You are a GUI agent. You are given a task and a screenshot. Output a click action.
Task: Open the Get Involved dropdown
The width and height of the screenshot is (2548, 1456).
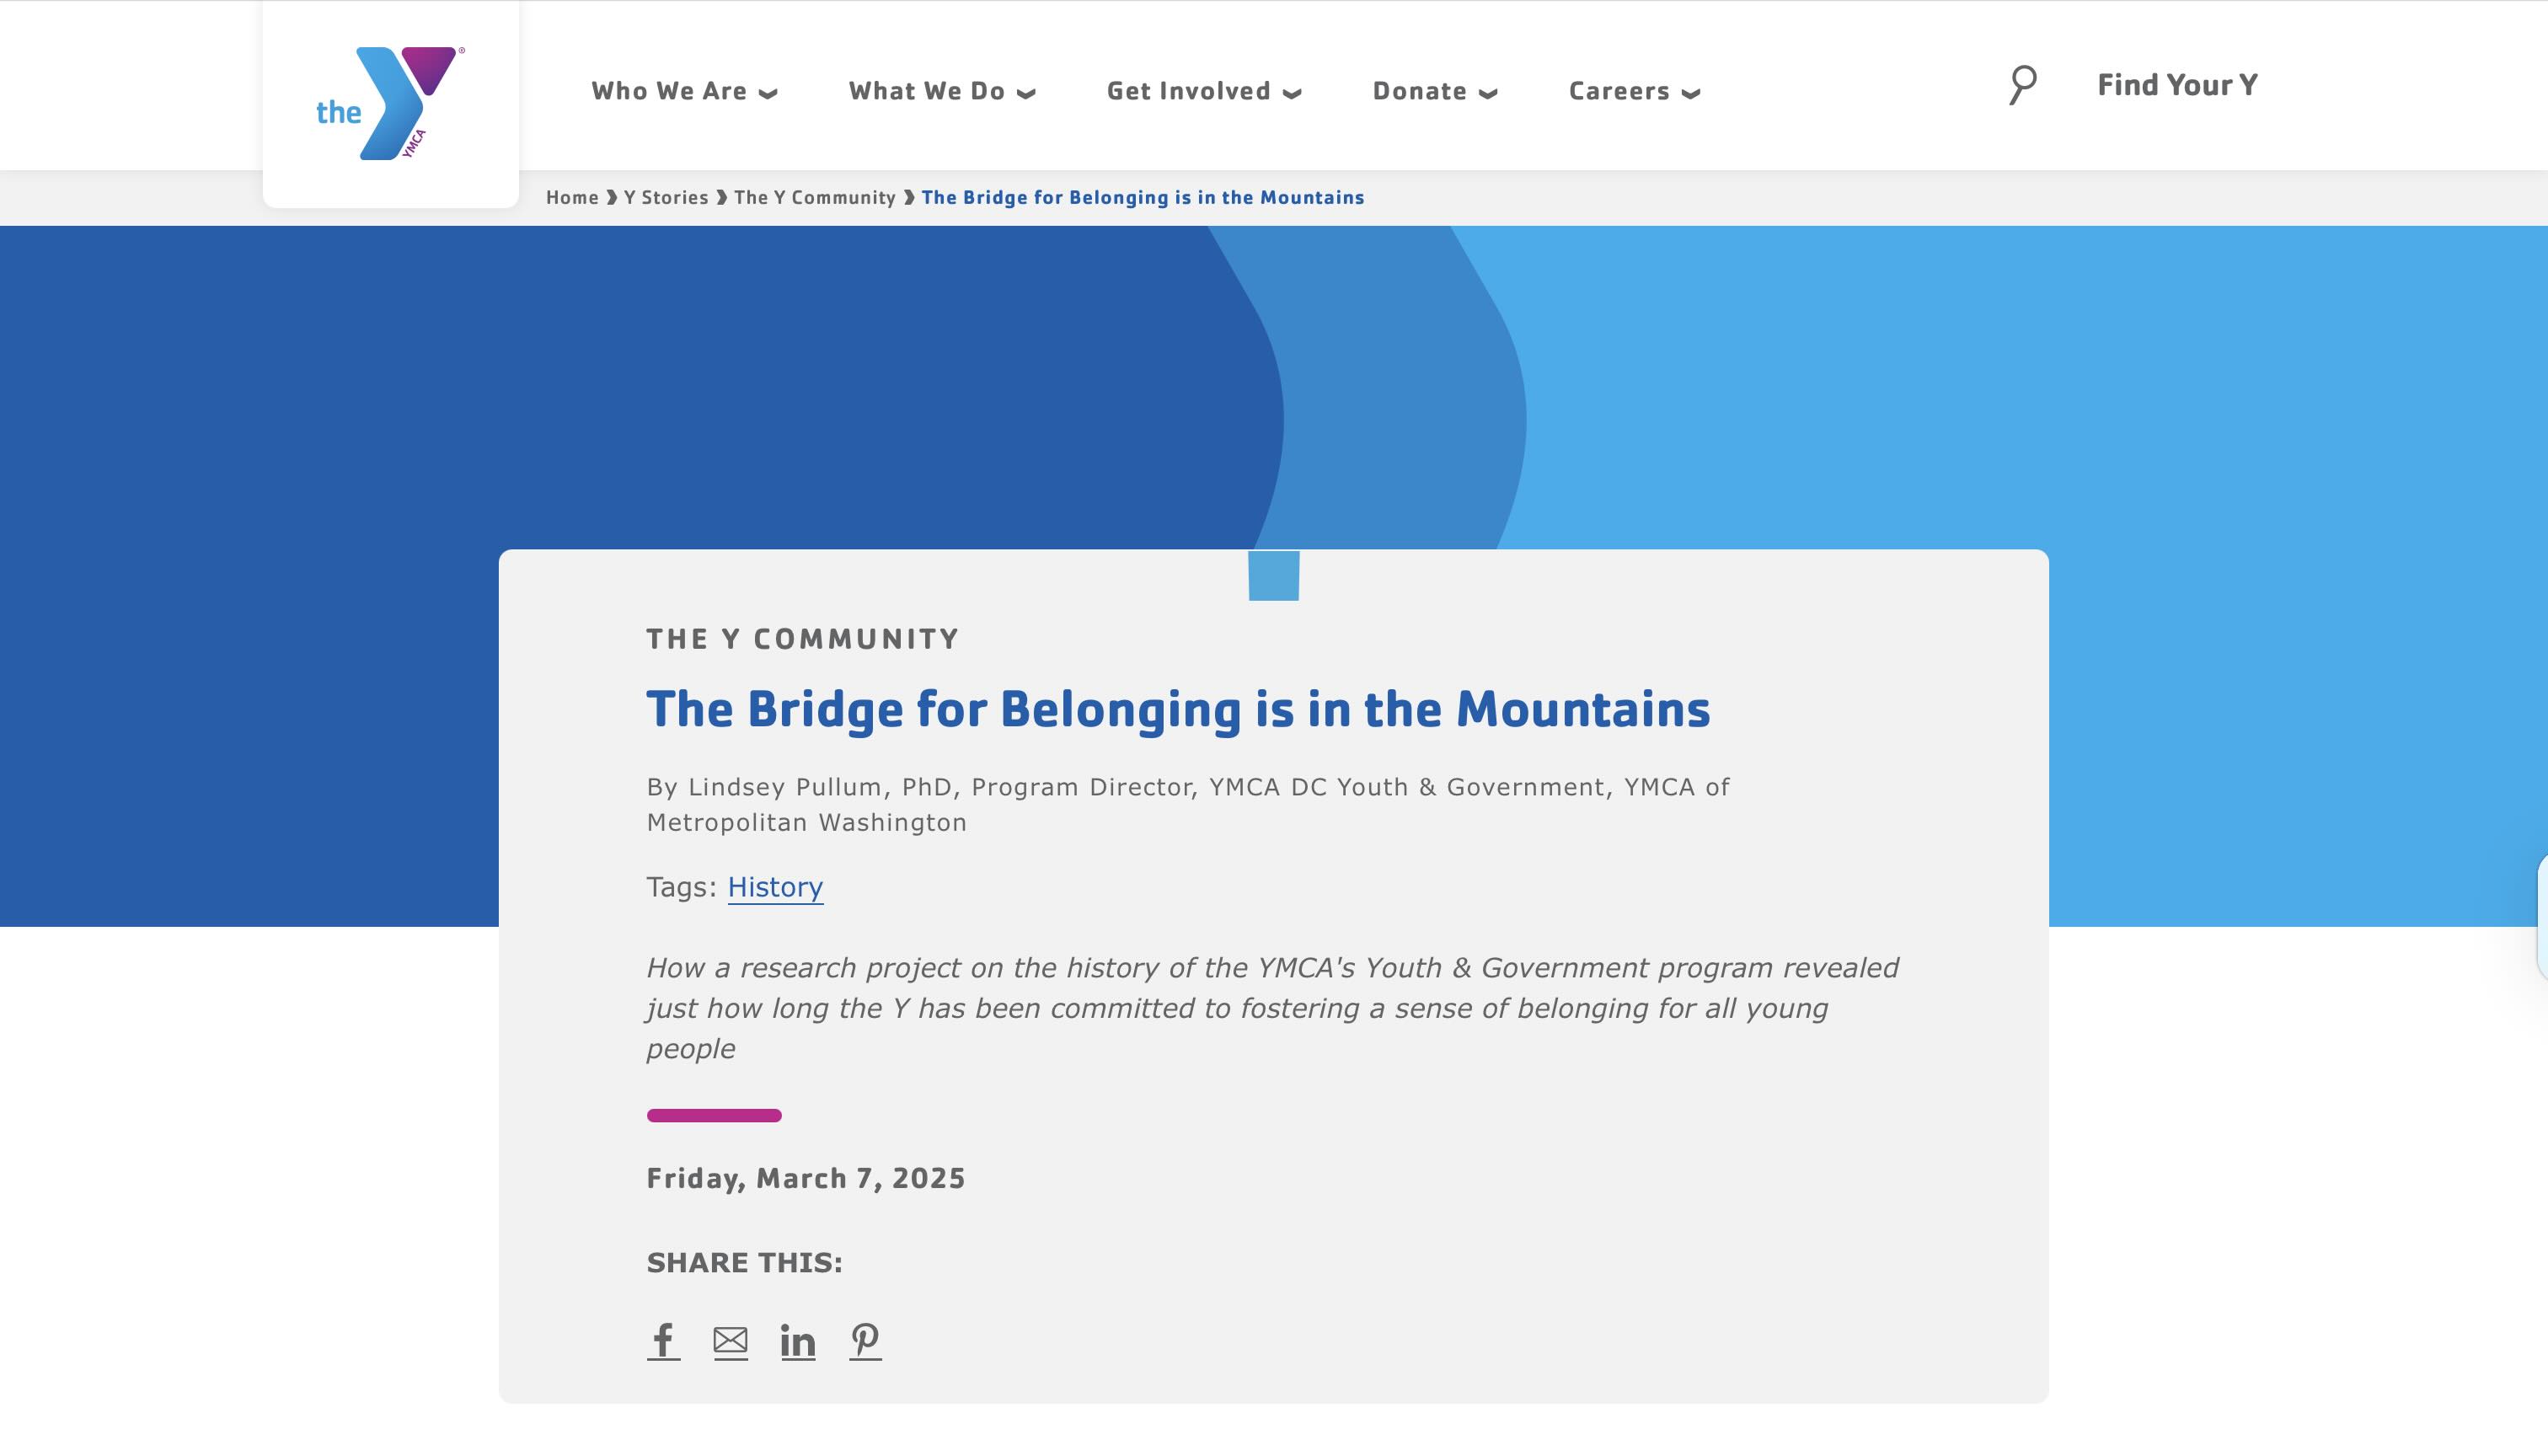pos(1204,91)
